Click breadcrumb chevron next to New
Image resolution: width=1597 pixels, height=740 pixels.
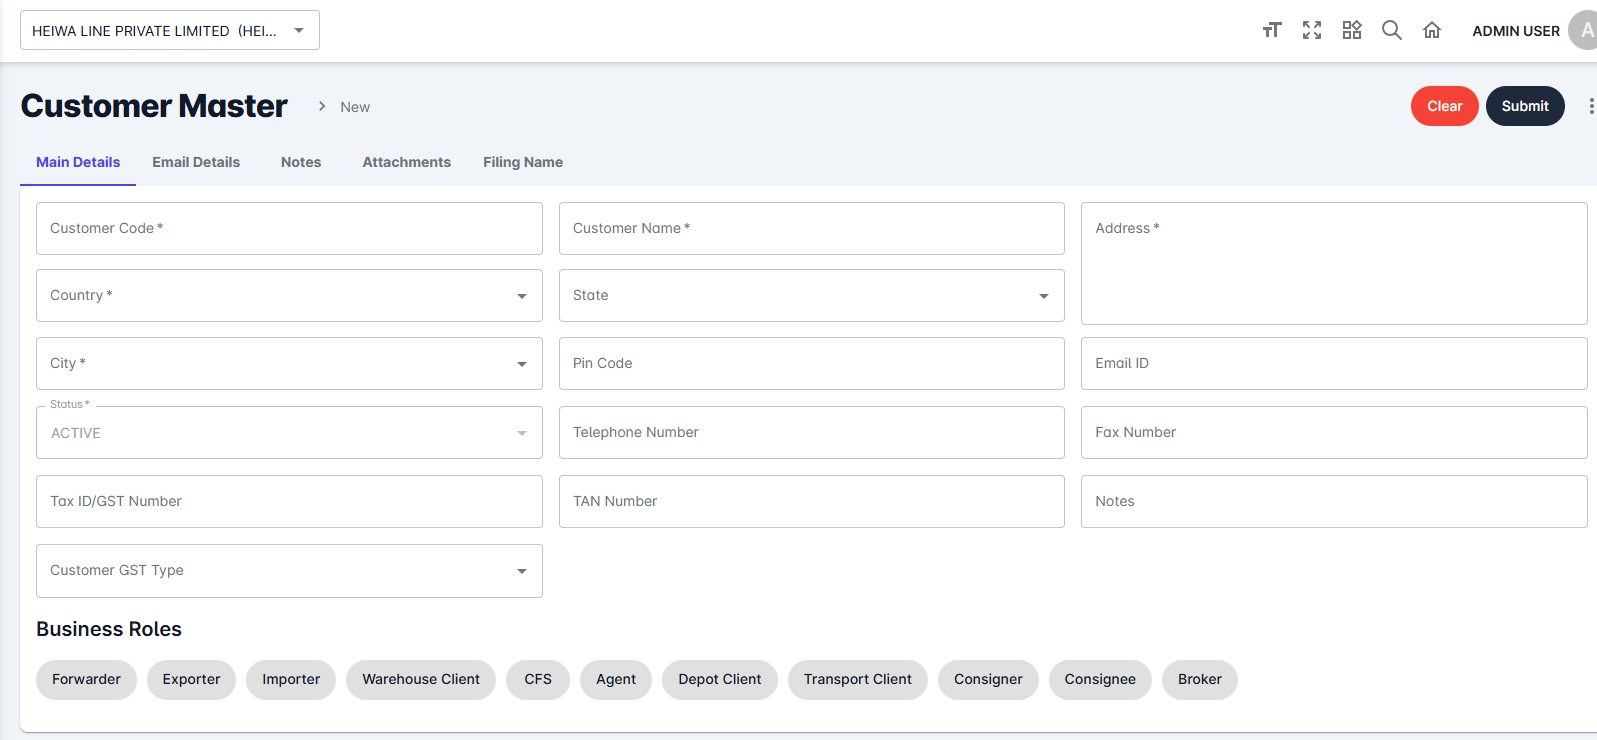[322, 106]
